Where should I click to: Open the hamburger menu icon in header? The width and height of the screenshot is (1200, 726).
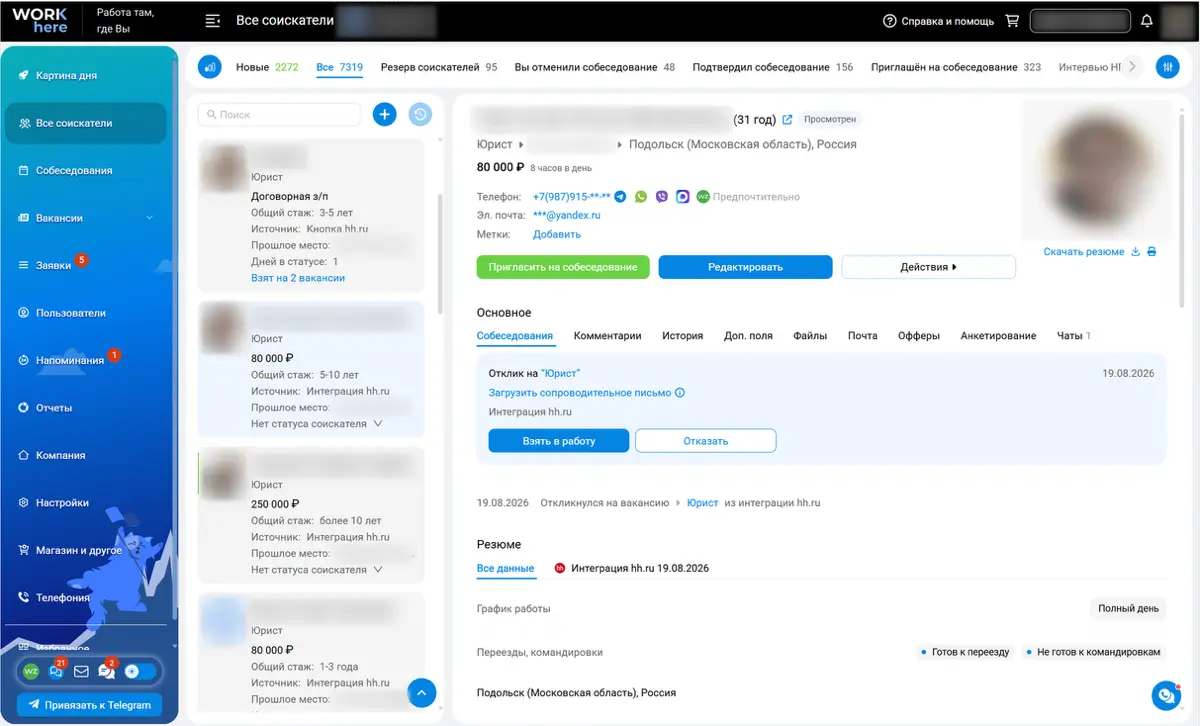pos(212,21)
